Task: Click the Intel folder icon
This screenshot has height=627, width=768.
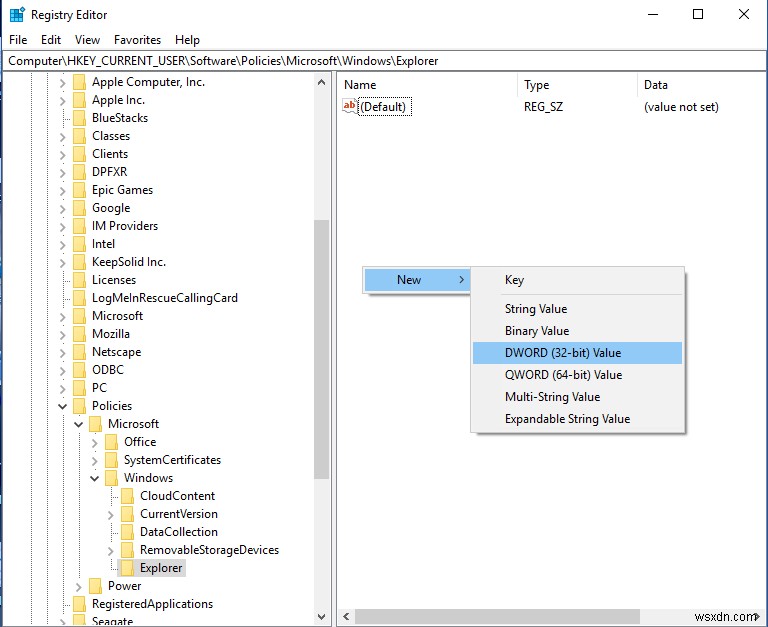Action: coord(79,244)
